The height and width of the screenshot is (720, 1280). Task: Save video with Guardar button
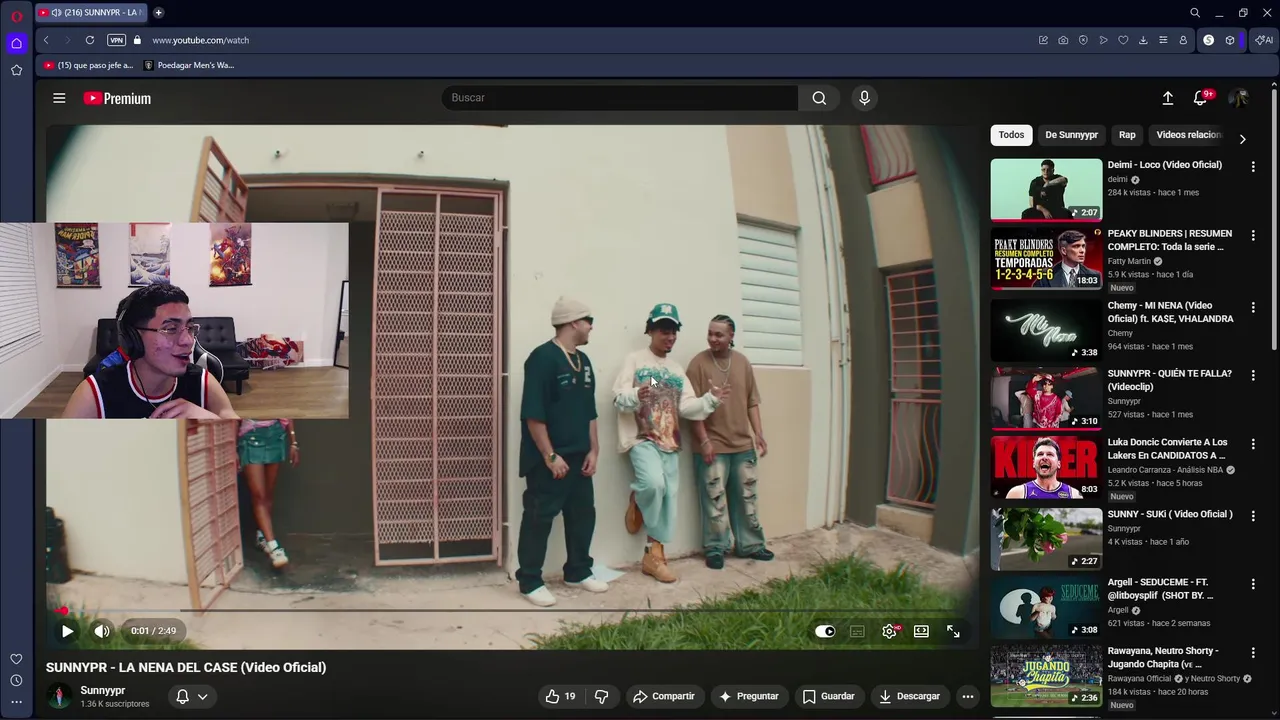coord(829,697)
